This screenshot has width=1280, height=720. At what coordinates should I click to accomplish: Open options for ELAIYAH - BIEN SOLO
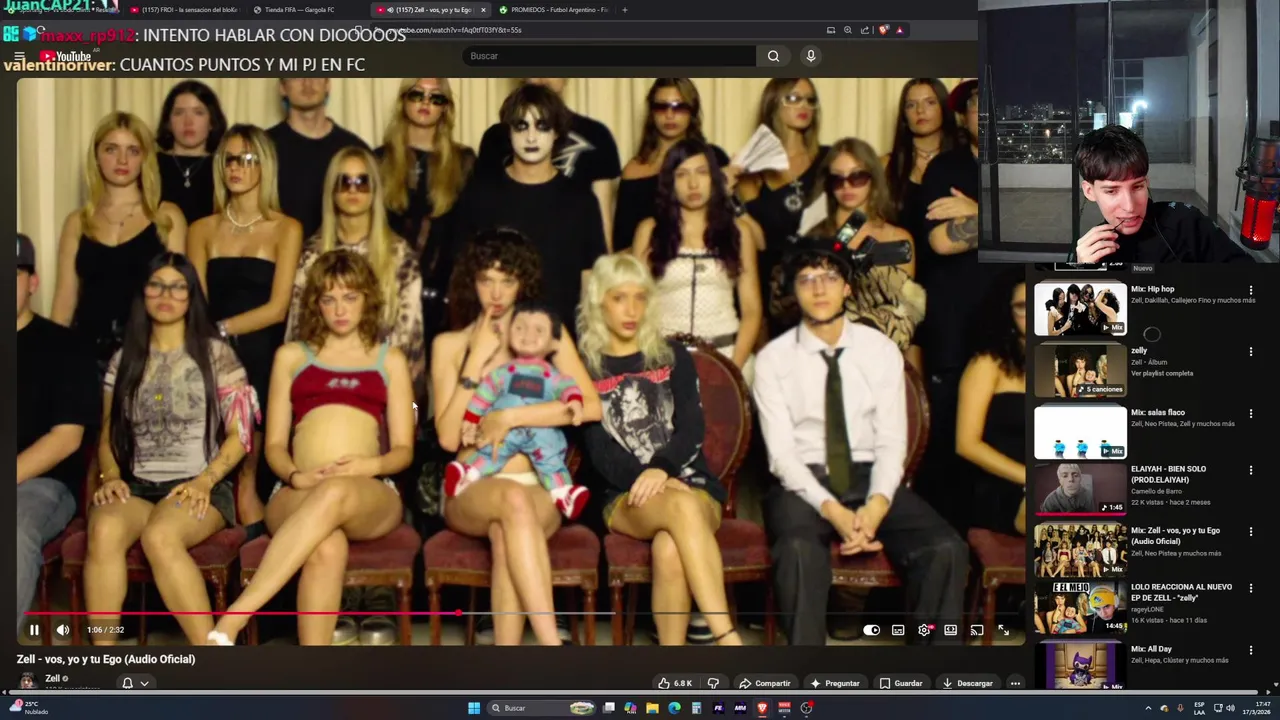(1250, 469)
